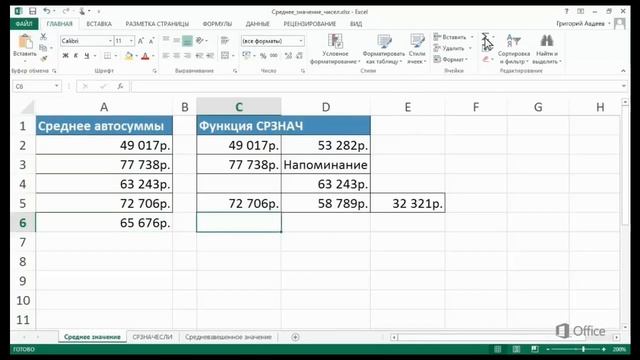Image resolution: width=640 pixels, height=360 pixels.
Task: Copy the selection using the Copy icon
Action: 42,48
